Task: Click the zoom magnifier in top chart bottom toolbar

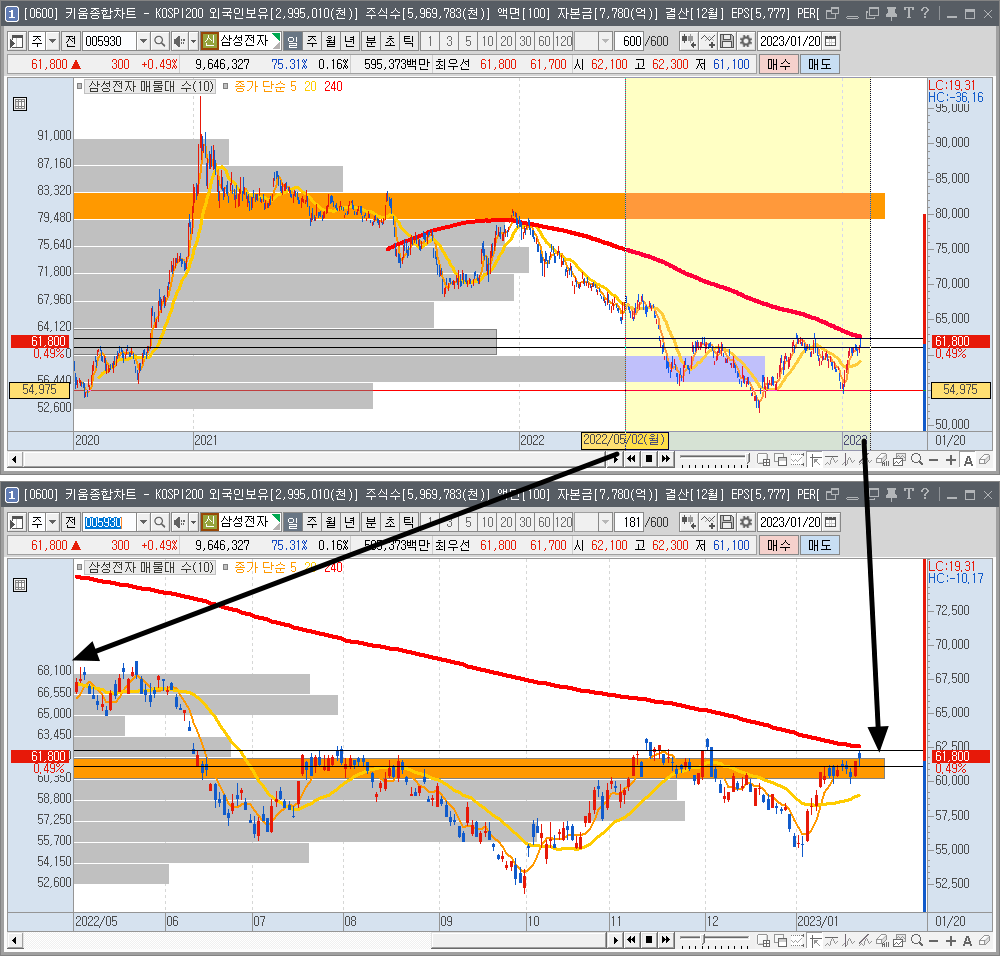Action: [917, 460]
